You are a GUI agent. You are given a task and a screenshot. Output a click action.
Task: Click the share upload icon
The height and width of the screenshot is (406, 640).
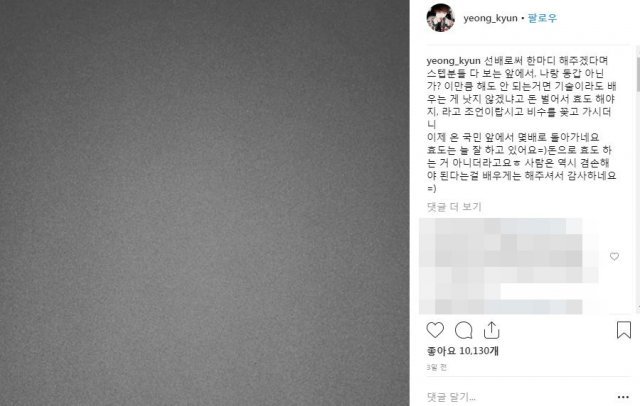tap(491, 330)
